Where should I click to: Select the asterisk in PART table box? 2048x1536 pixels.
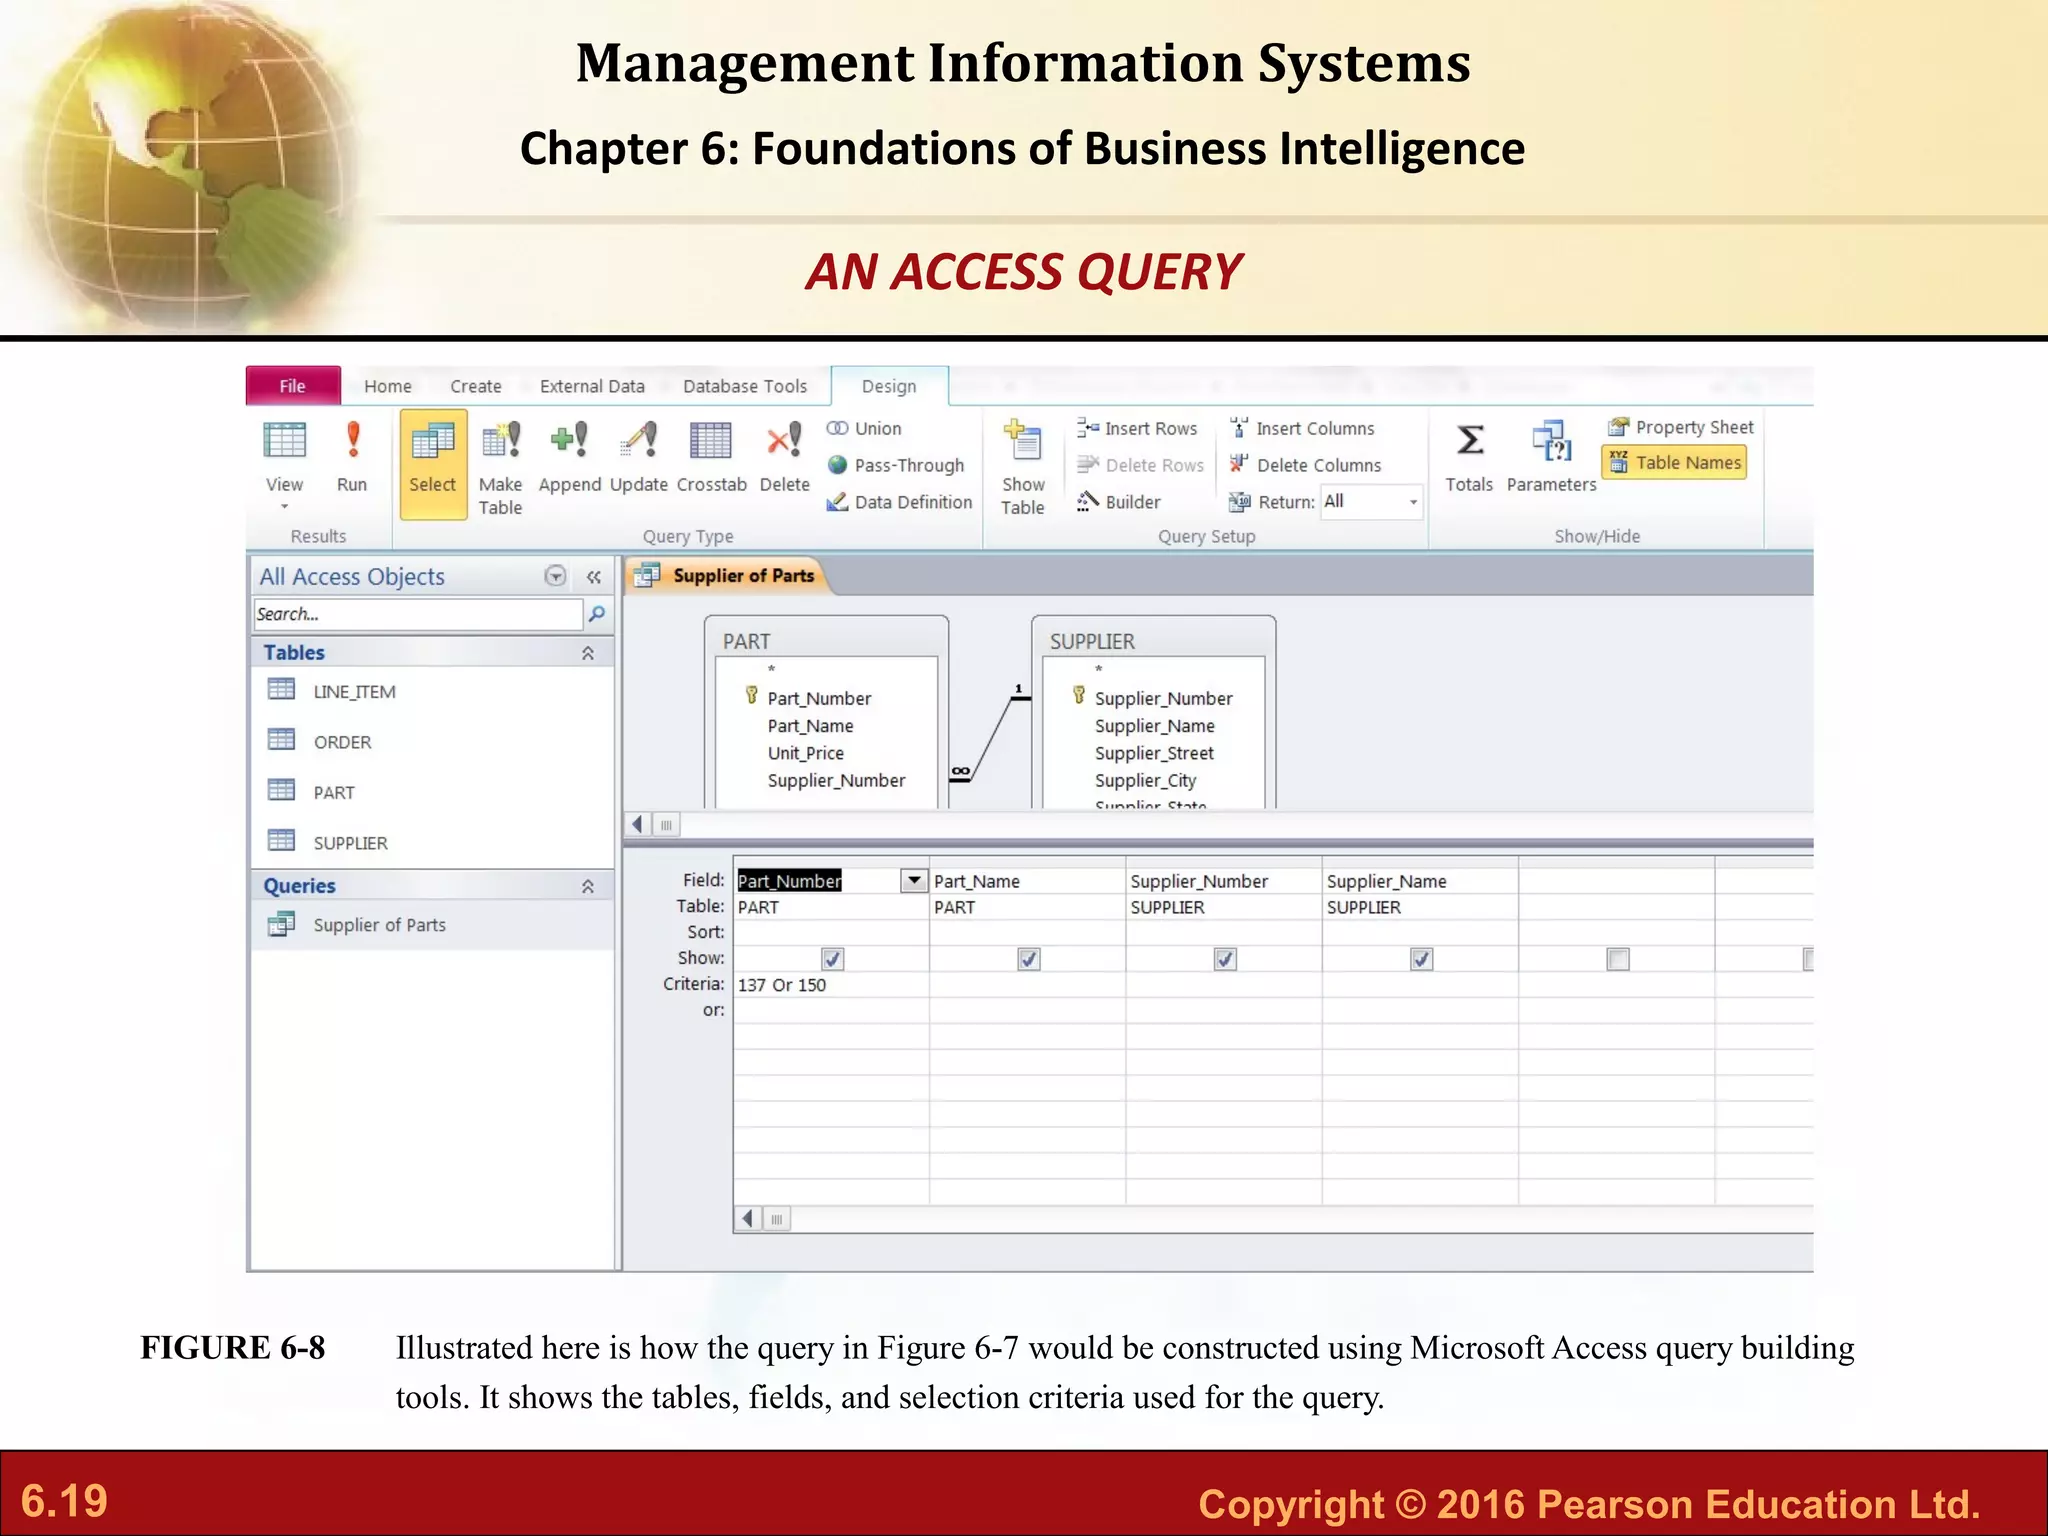coord(772,670)
